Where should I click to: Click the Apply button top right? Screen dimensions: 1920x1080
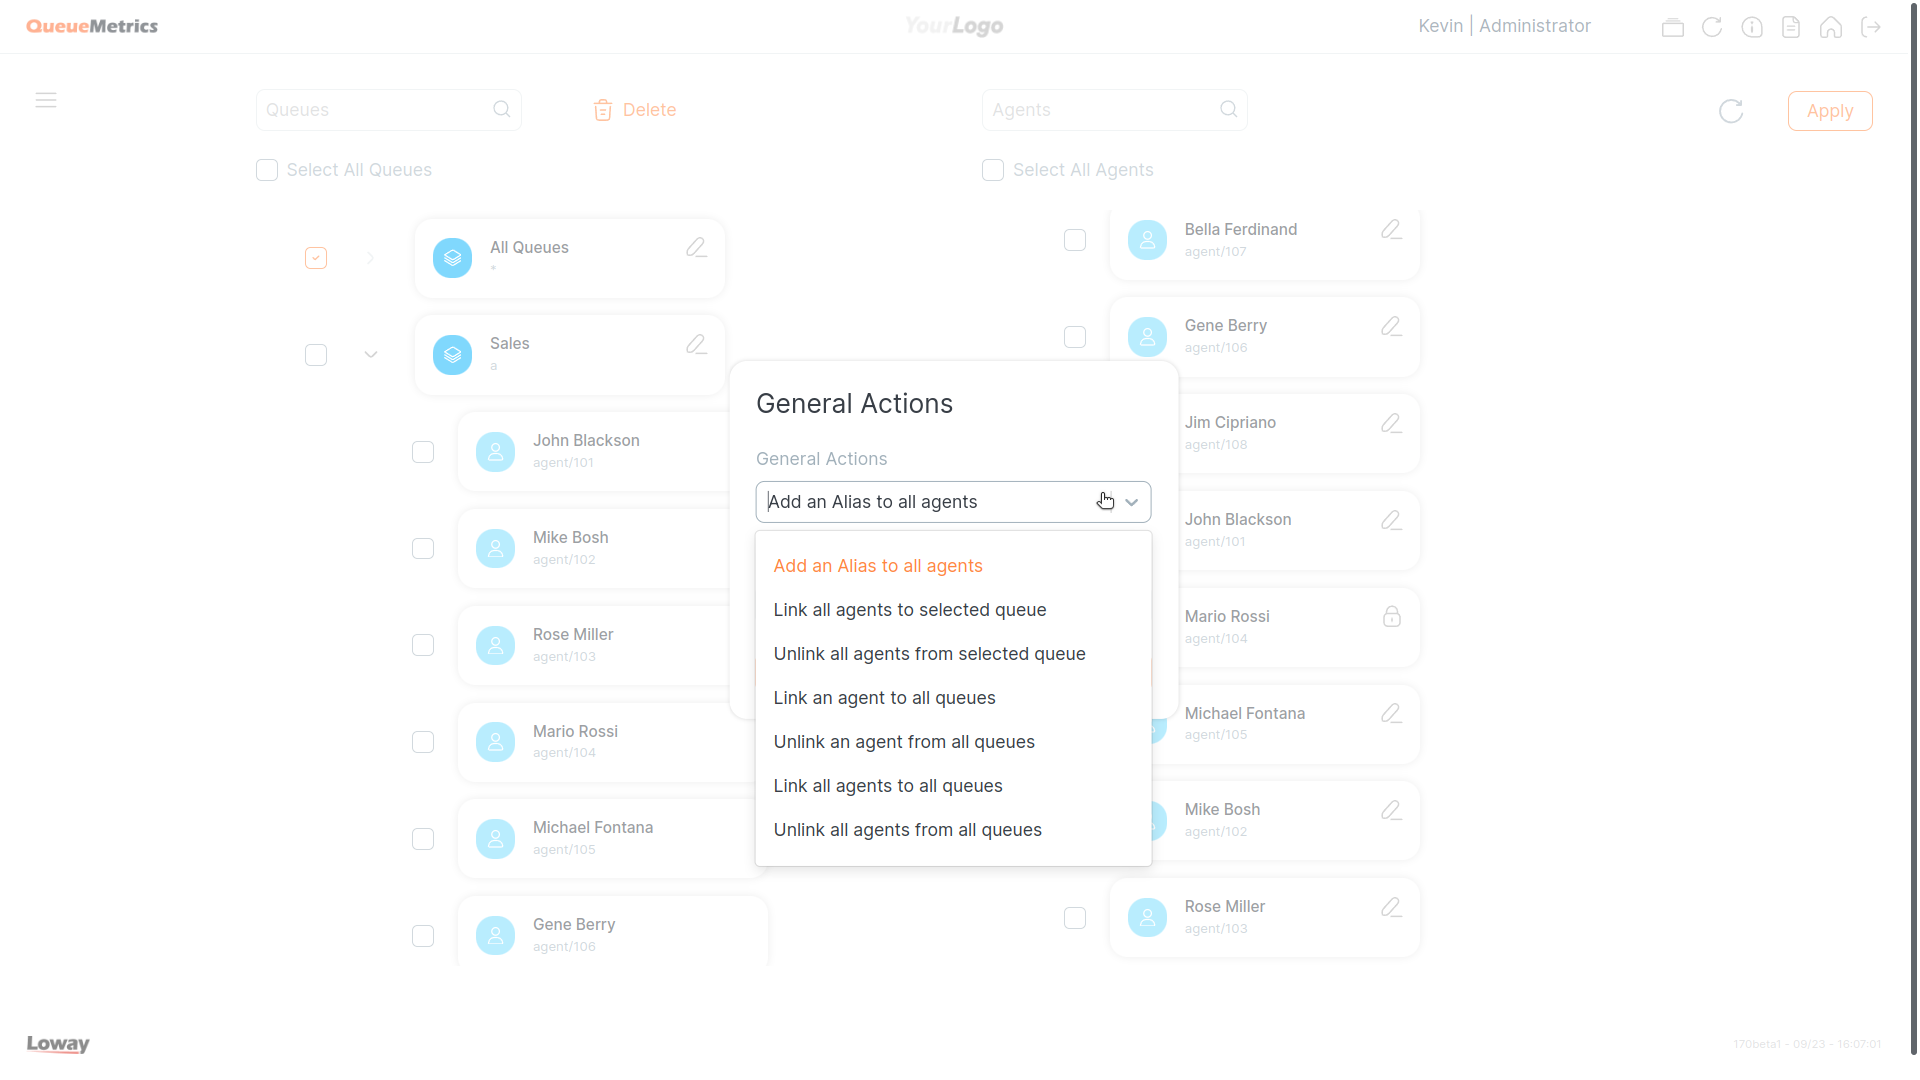tap(1829, 111)
